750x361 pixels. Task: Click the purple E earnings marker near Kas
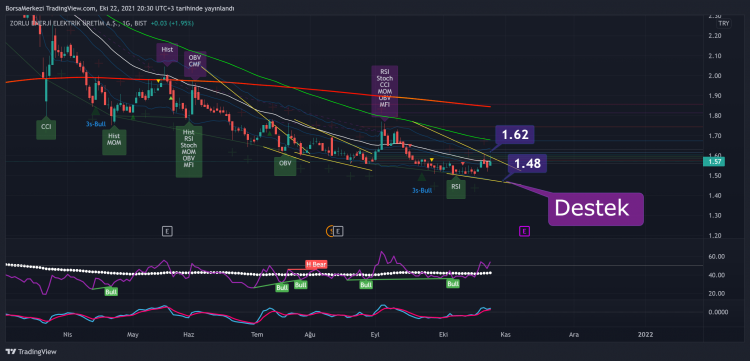pos(524,231)
